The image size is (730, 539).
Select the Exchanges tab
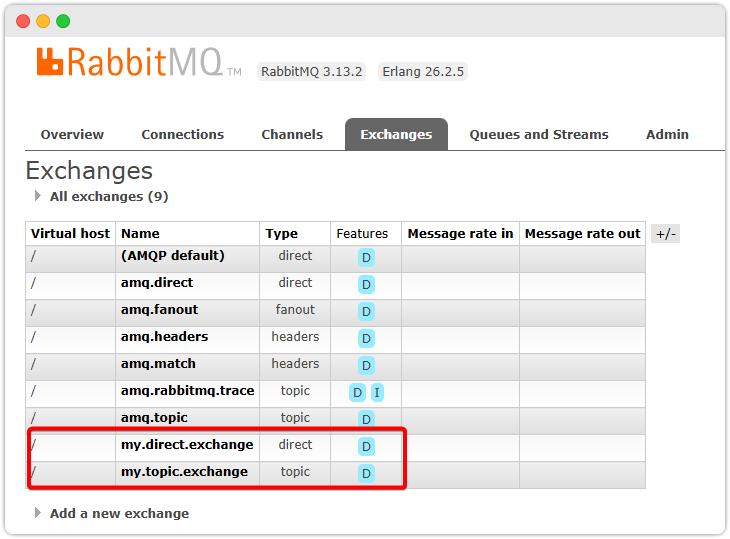click(x=396, y=135)
